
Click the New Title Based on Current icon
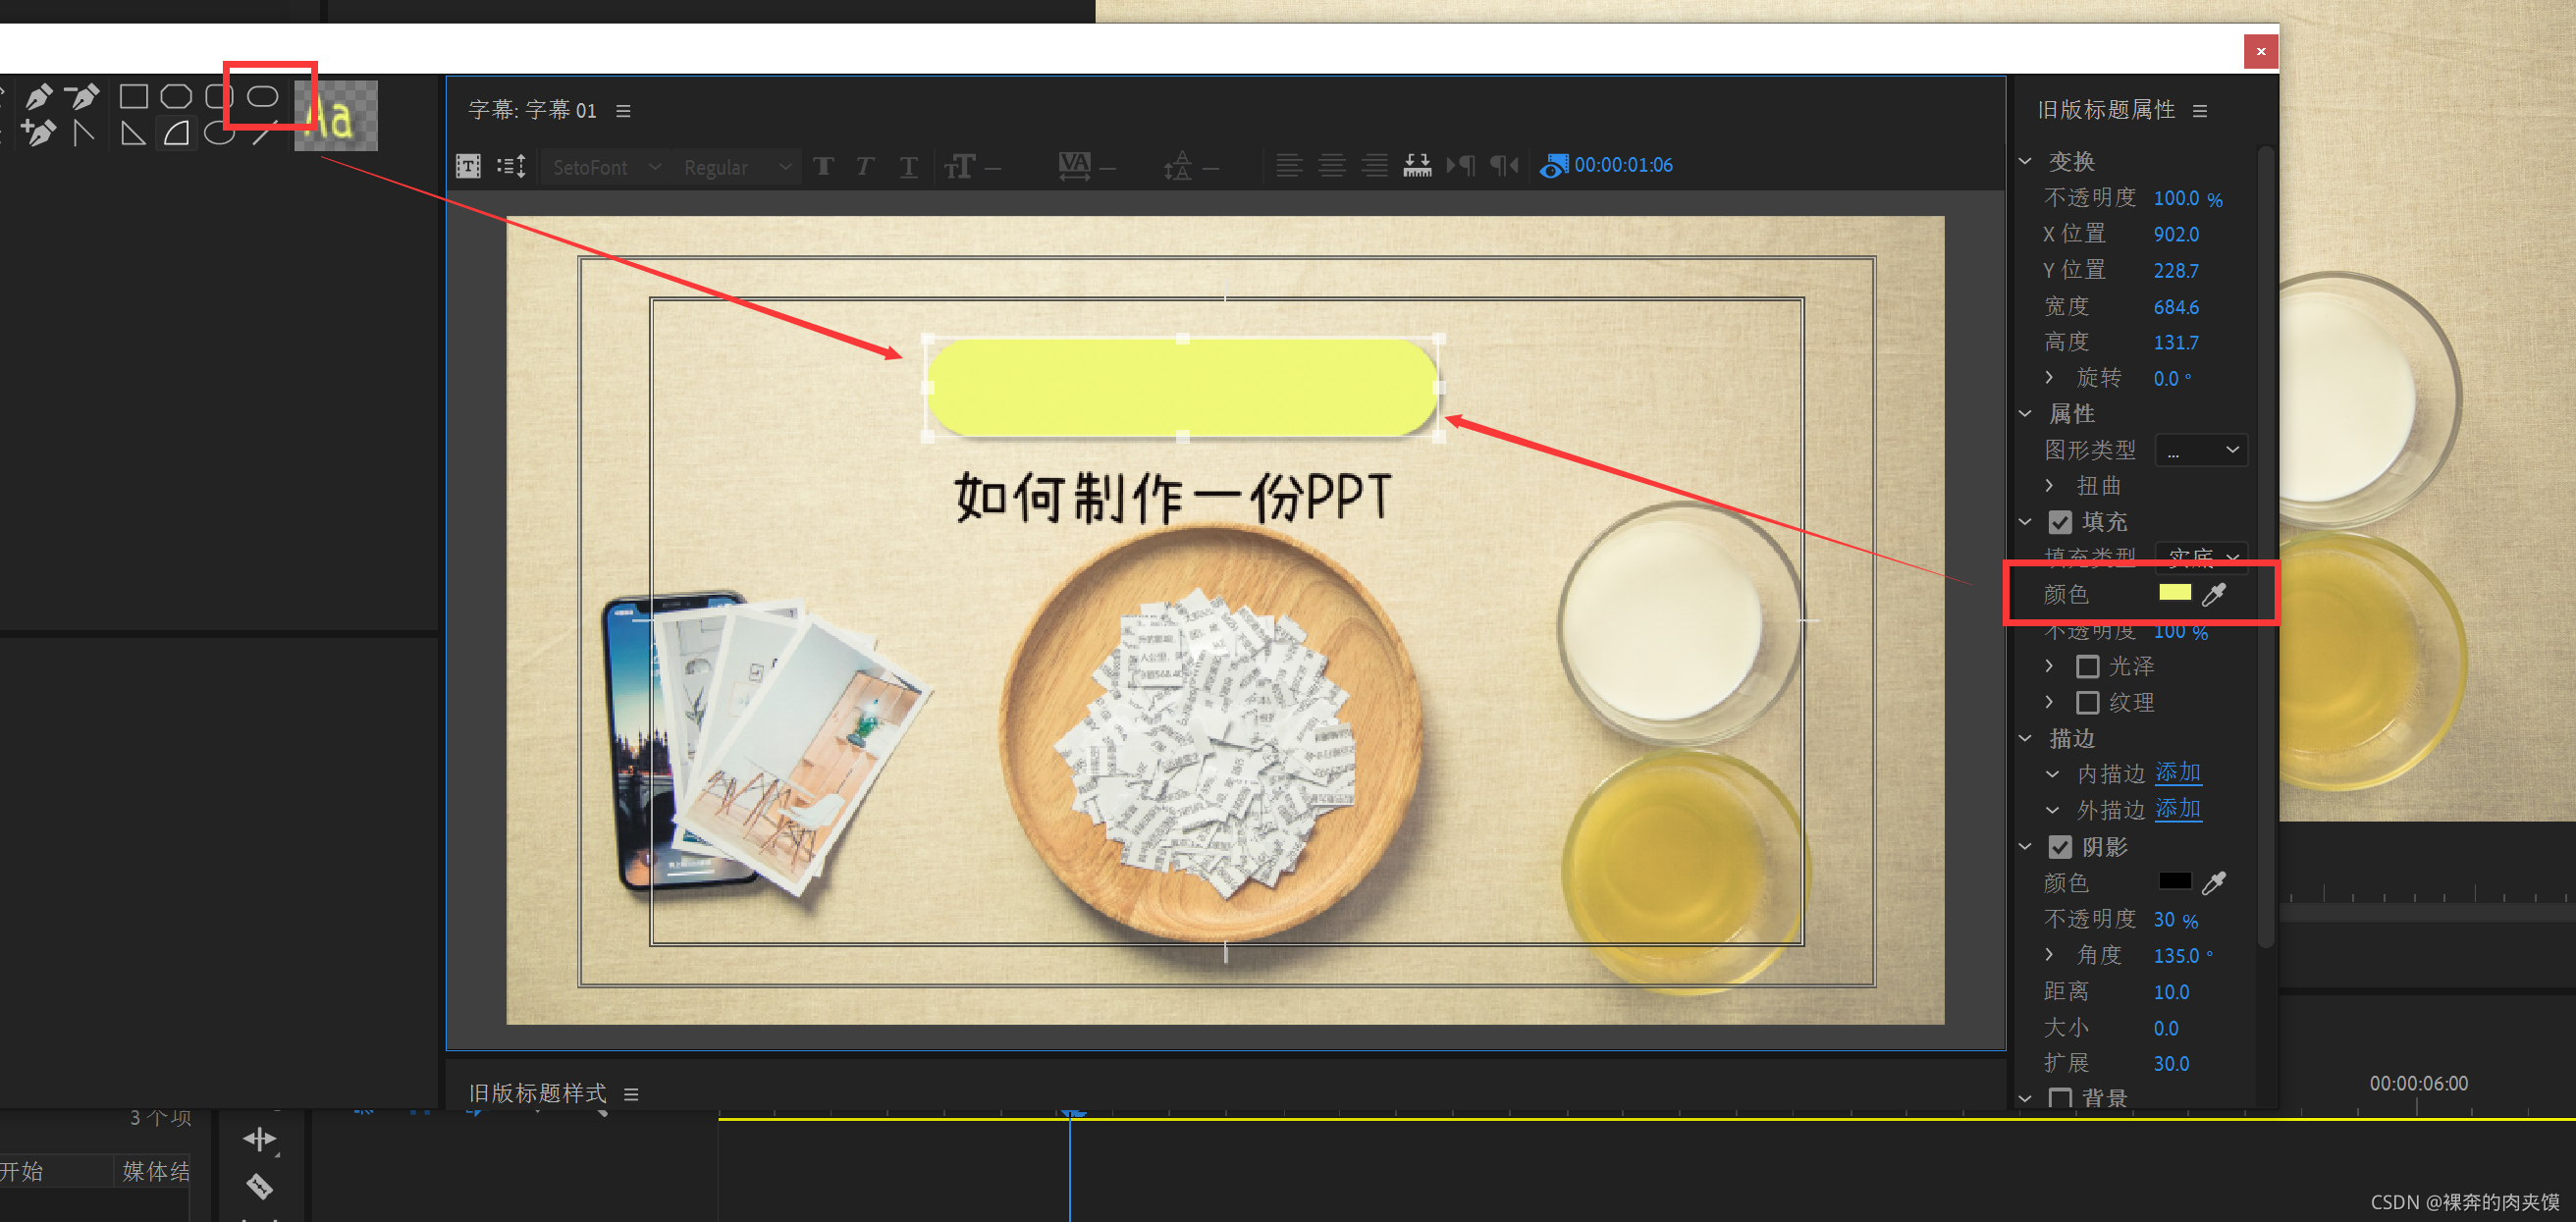[x=468, y=166]
